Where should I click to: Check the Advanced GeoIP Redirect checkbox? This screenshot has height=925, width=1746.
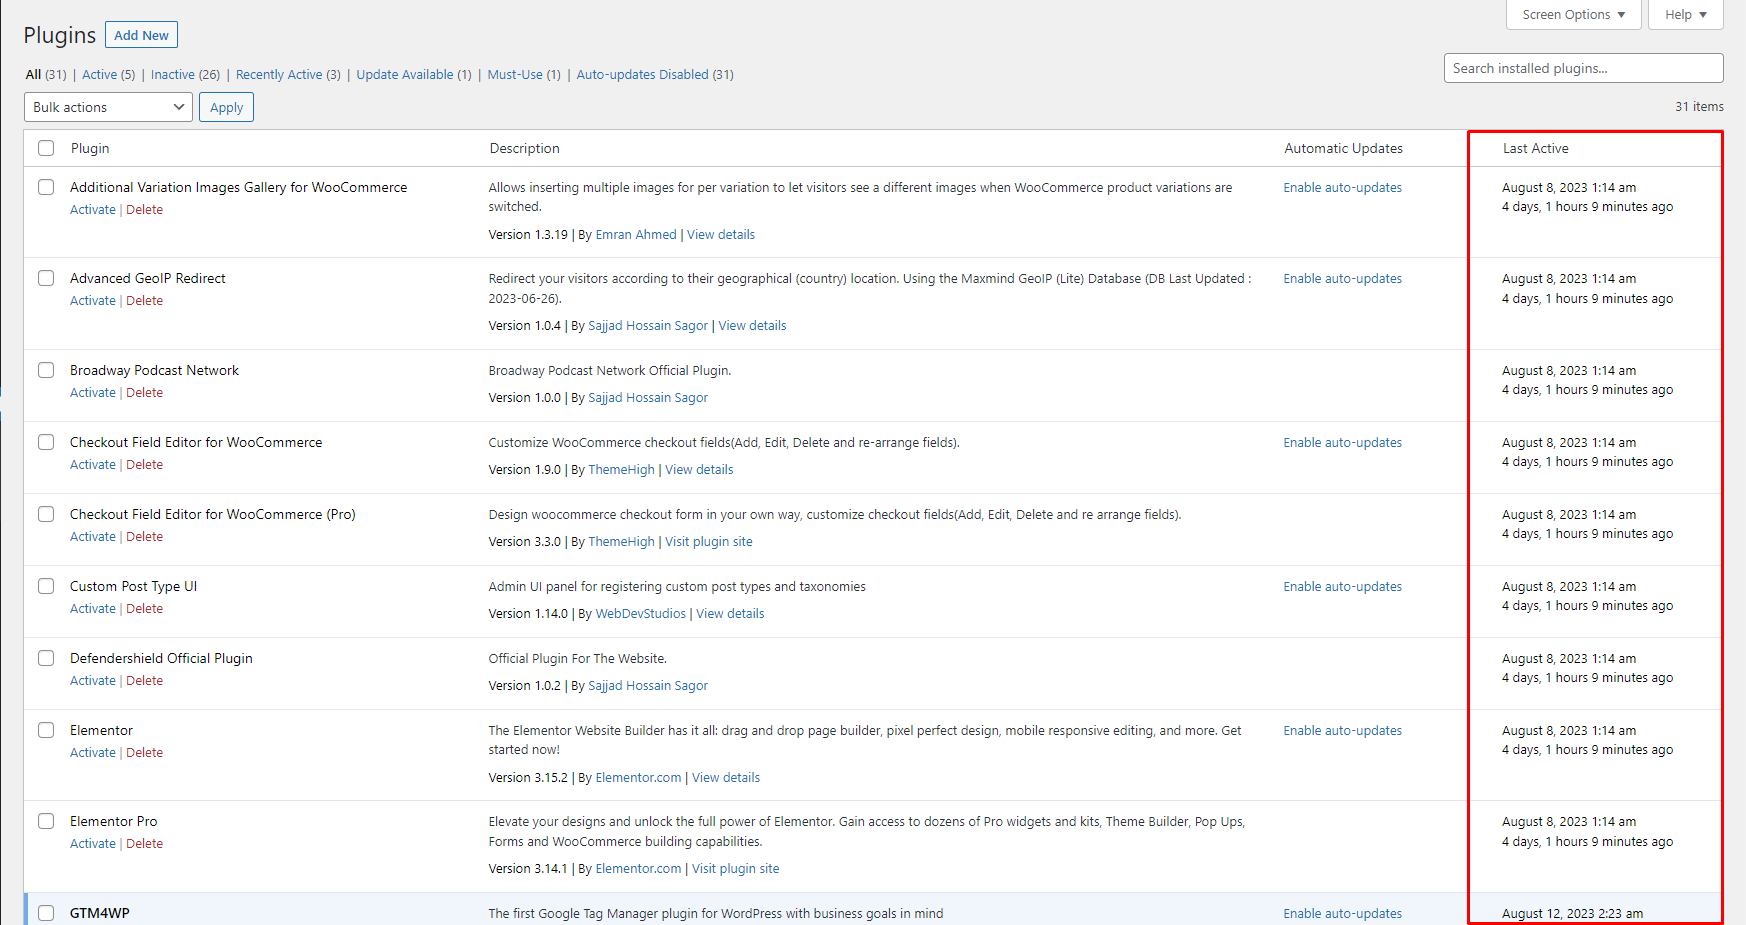point(46,278)
